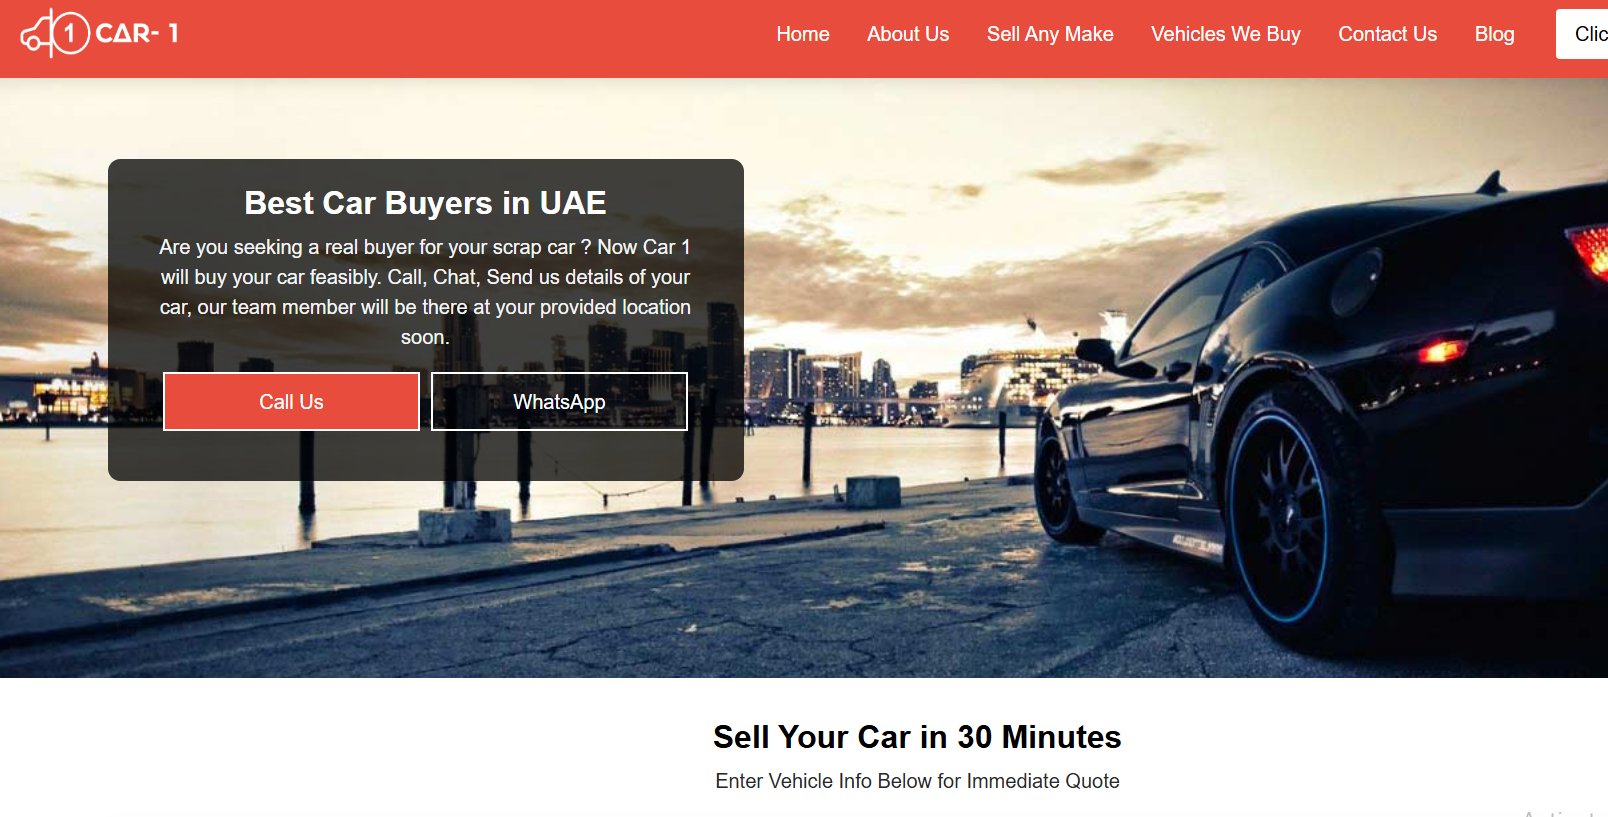The image size is (1608, 817).
Task: Click the red Call Us button
Action: pos(291,402)
